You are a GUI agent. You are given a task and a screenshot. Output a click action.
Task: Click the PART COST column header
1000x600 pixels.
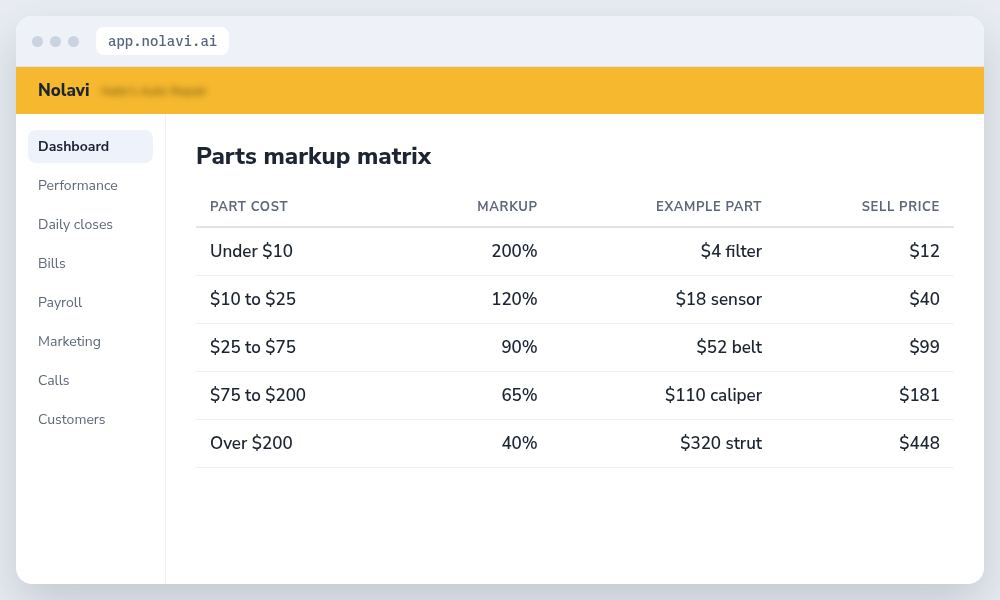coord(249,206)
